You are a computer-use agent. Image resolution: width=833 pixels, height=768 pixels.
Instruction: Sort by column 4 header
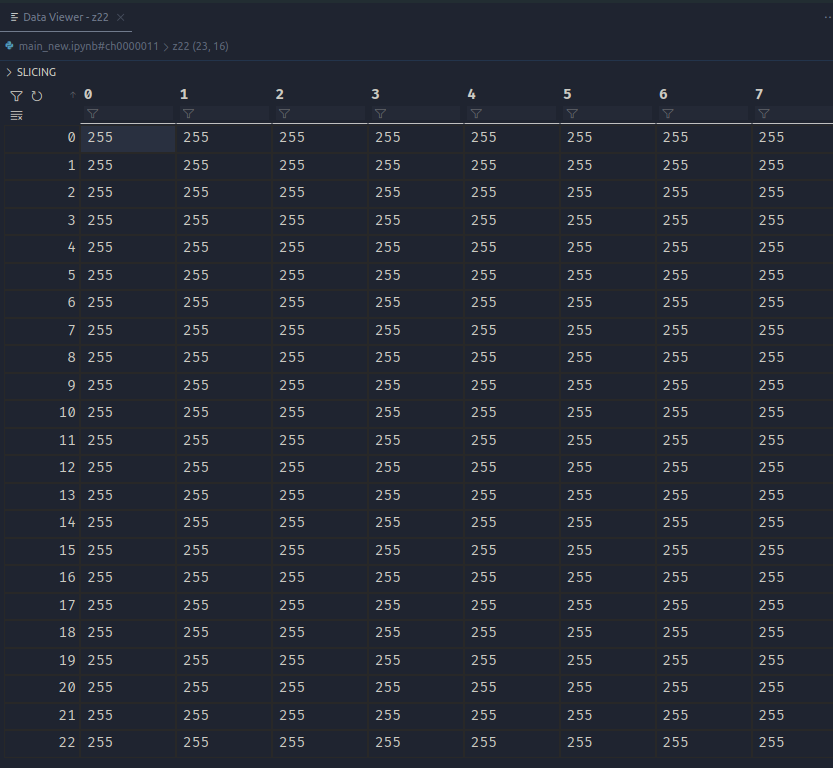pyautogui.click(x=472, y=95)
